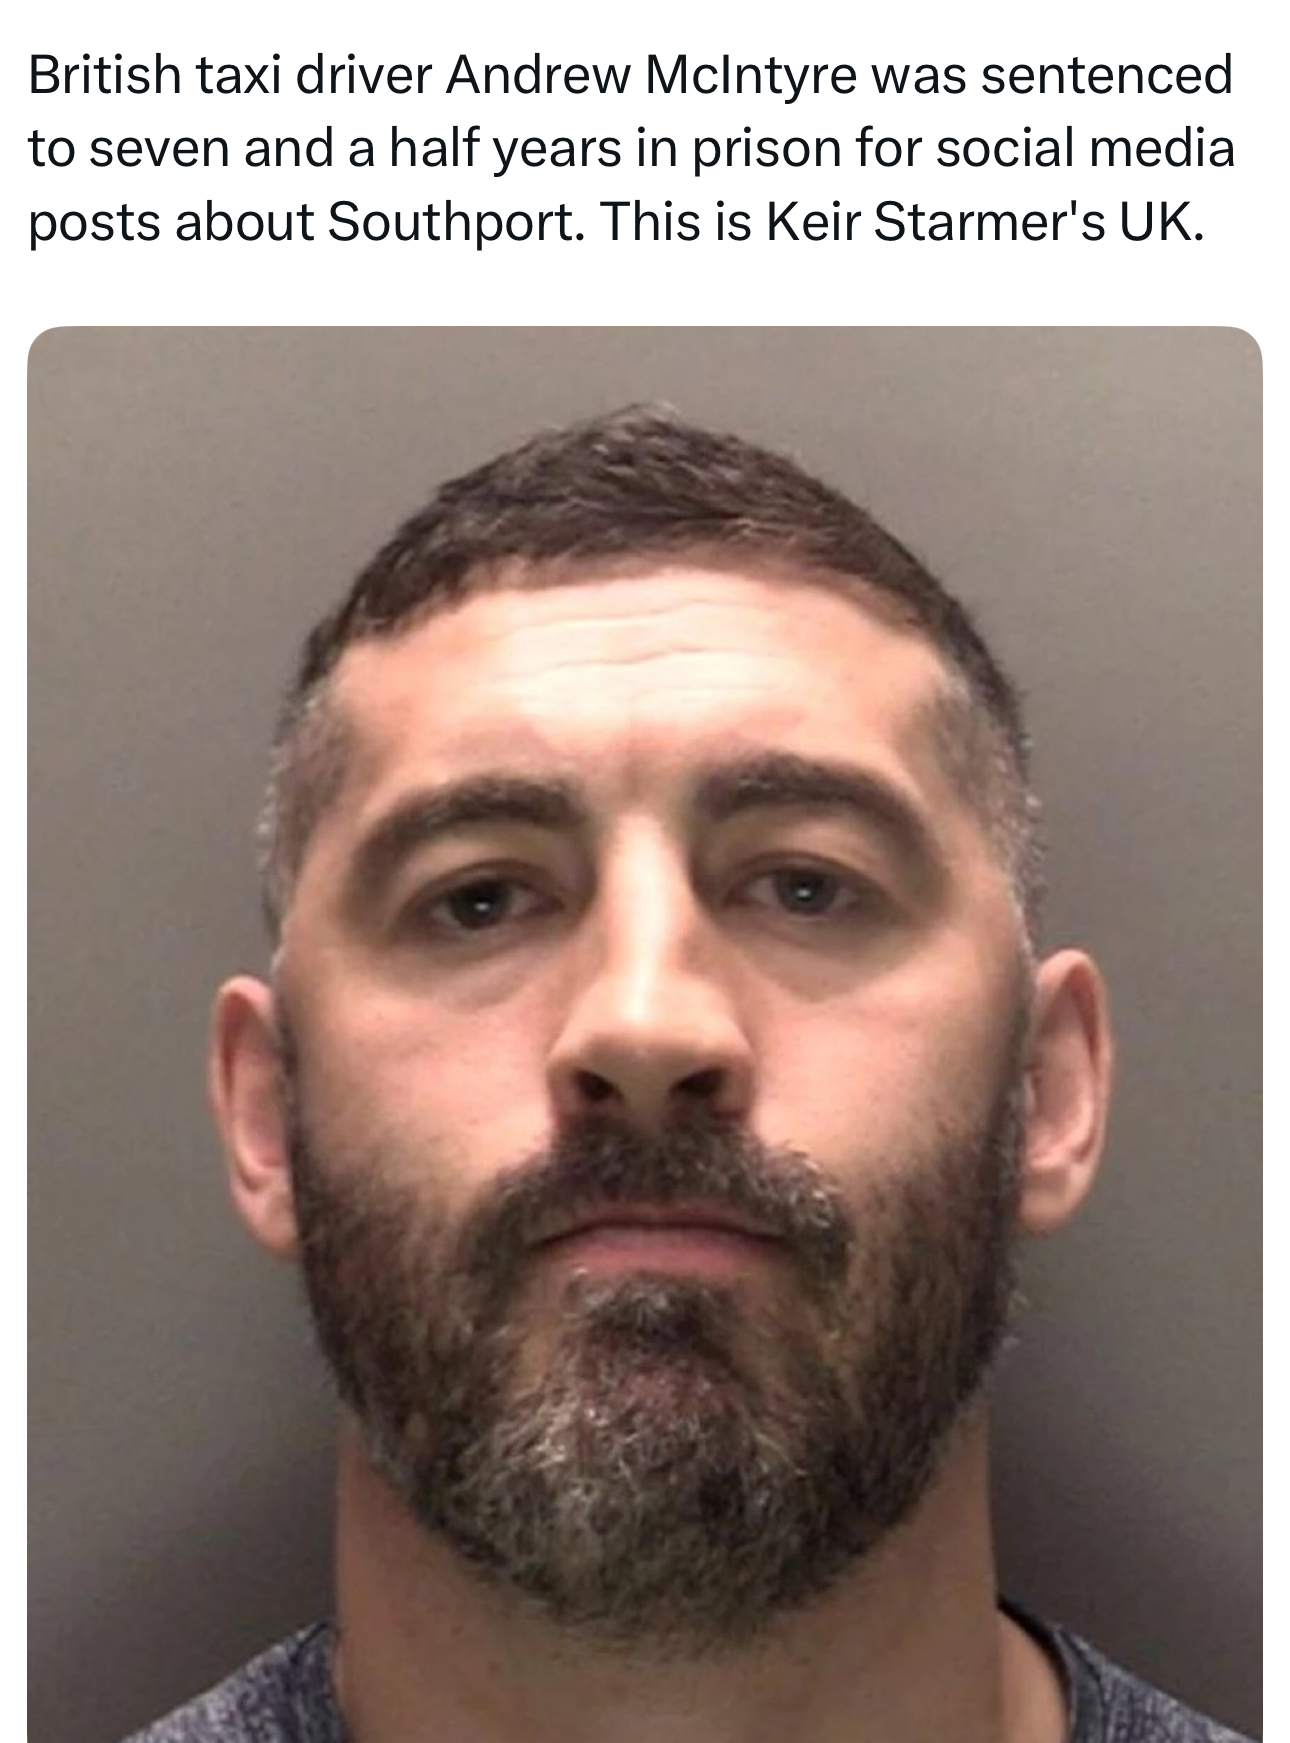This screenshot has width=1290, height=1743.
Task: Open the attached photo in the post
Action: [644, 1034]
